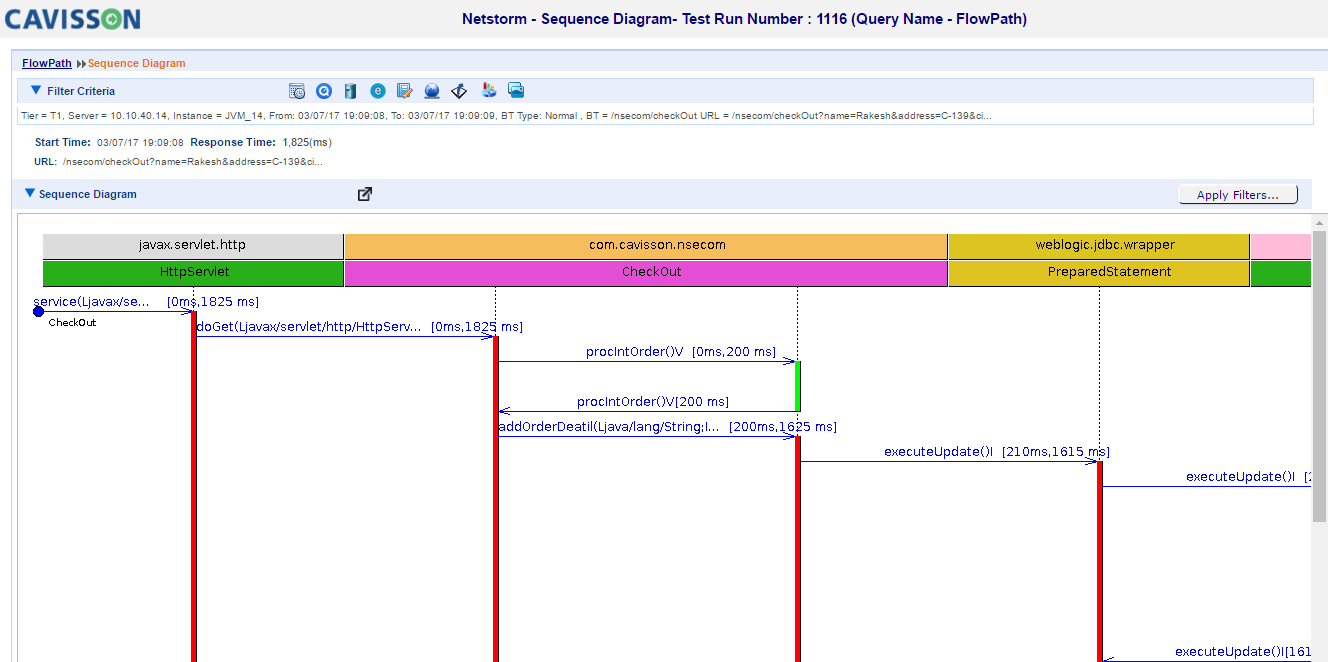This screenshot has width=1328, height=662.
Task: Click the Start Time 03/07/17 19:09:08 value
Action: click(140, 143)
